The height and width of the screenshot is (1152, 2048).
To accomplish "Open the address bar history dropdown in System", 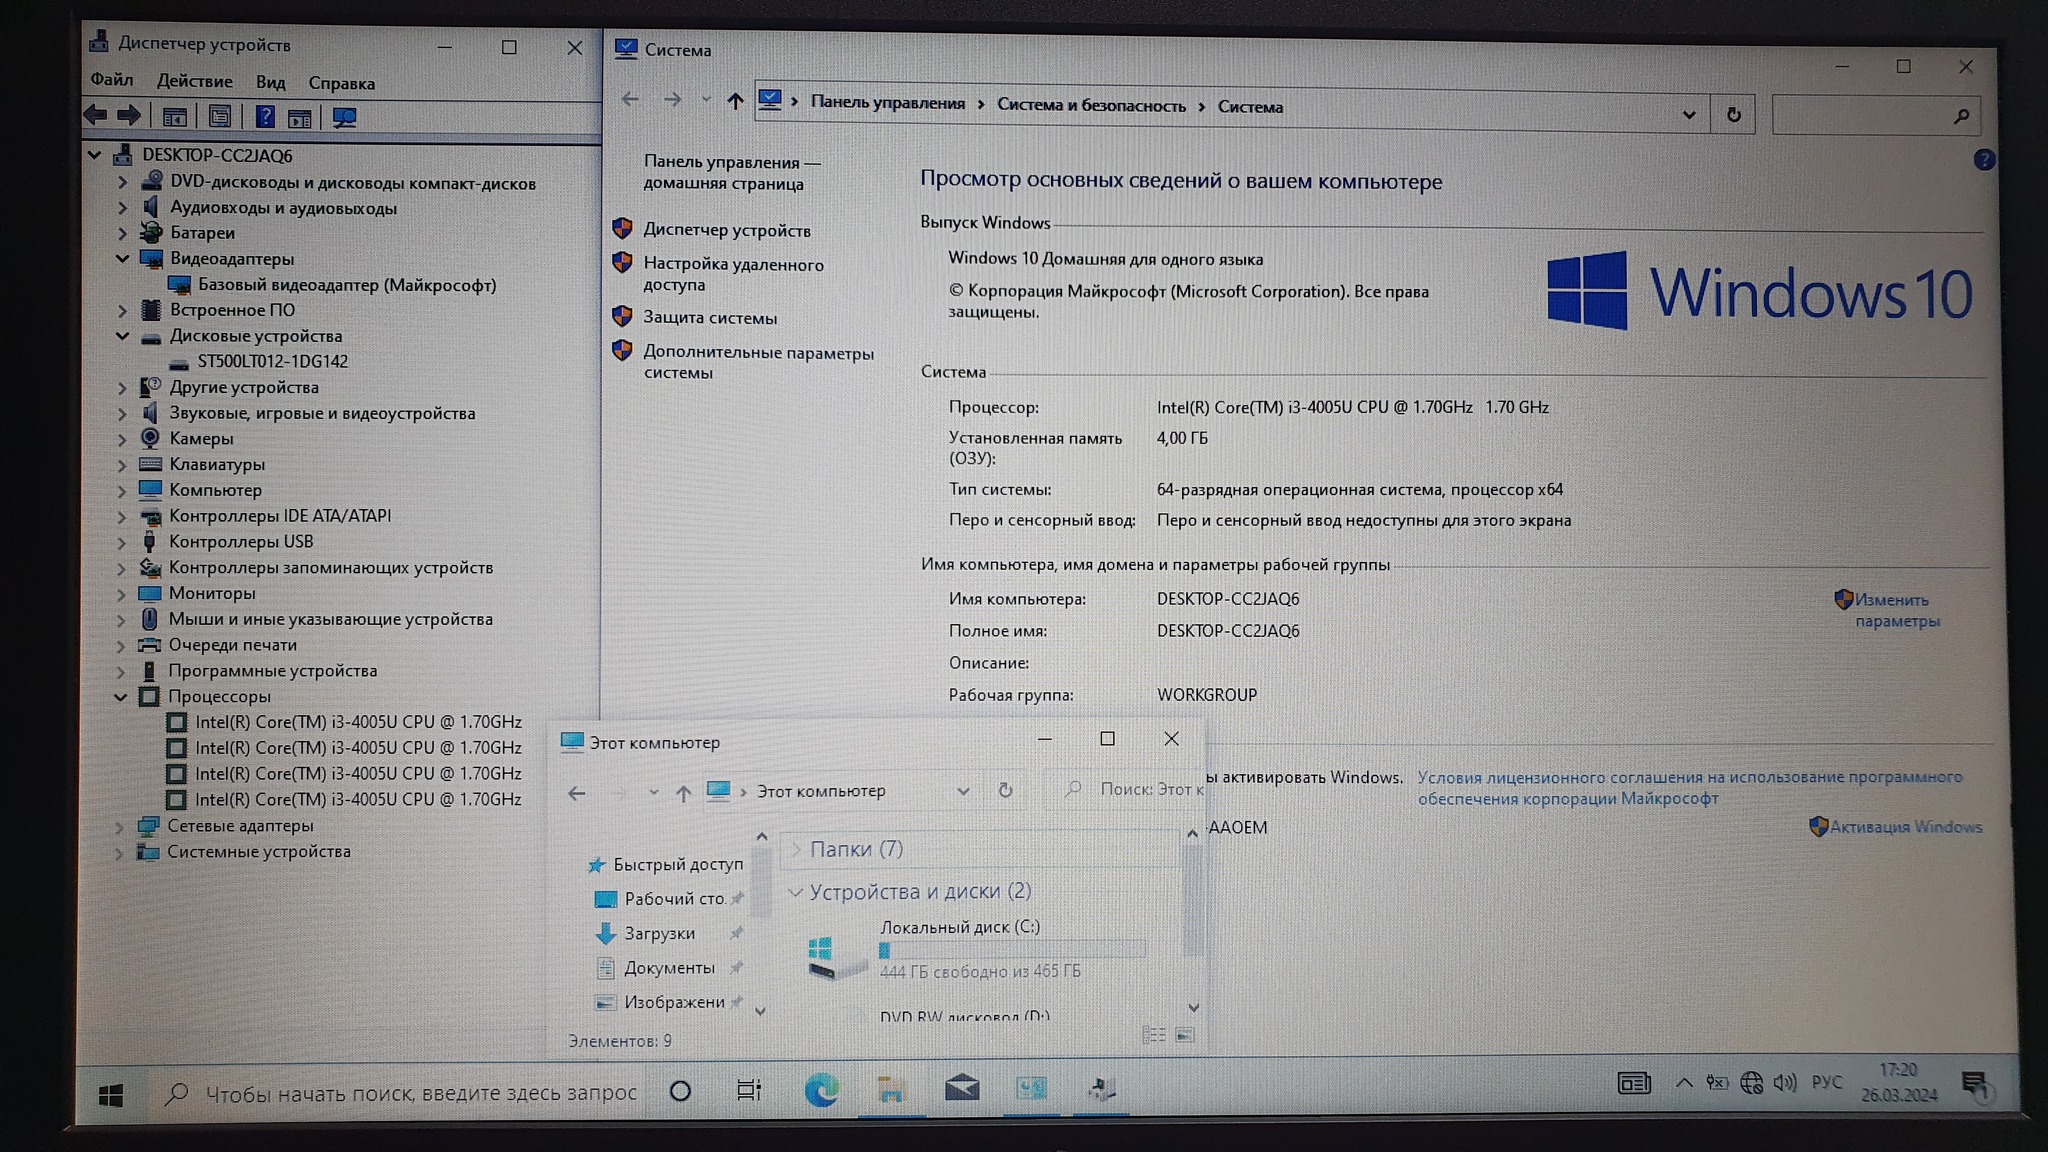I will pos(1689,115).
